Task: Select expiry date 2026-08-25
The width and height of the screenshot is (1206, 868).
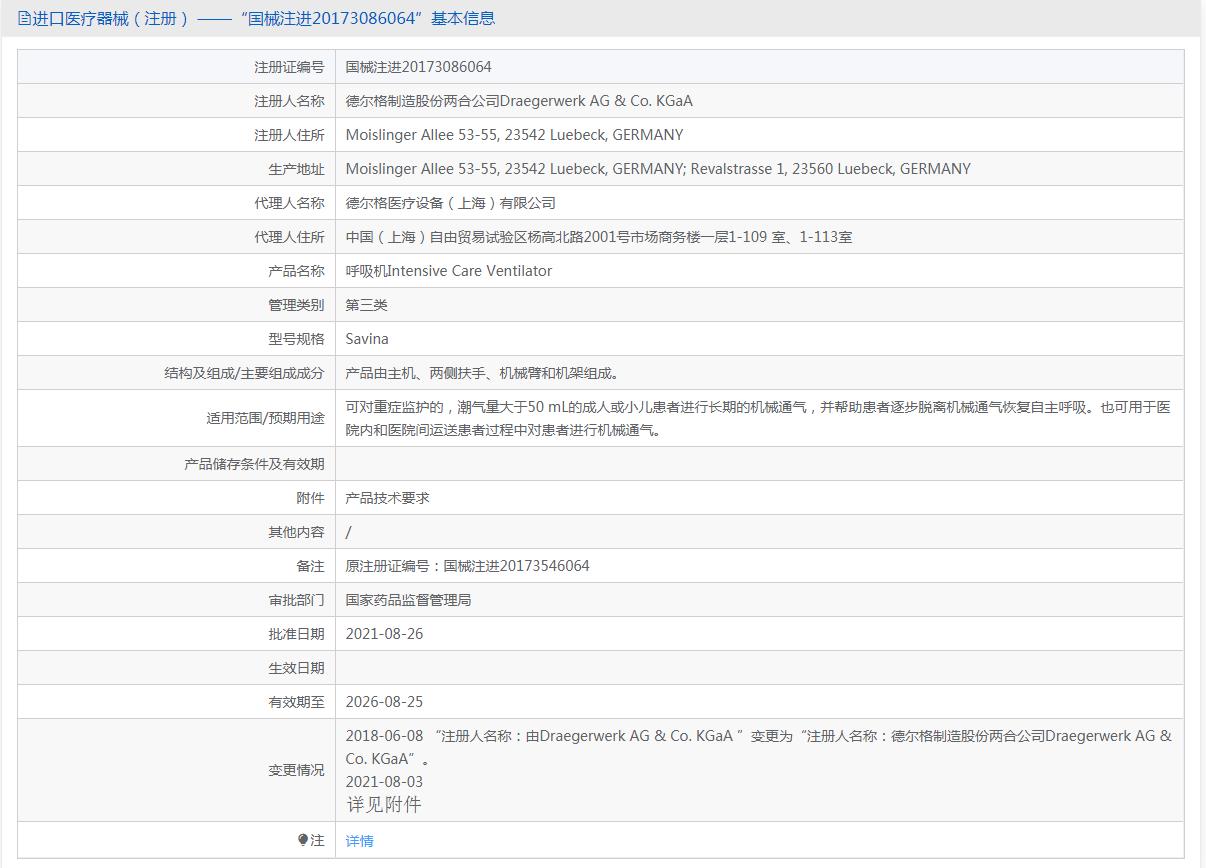Action: click(x=385, y=702)
